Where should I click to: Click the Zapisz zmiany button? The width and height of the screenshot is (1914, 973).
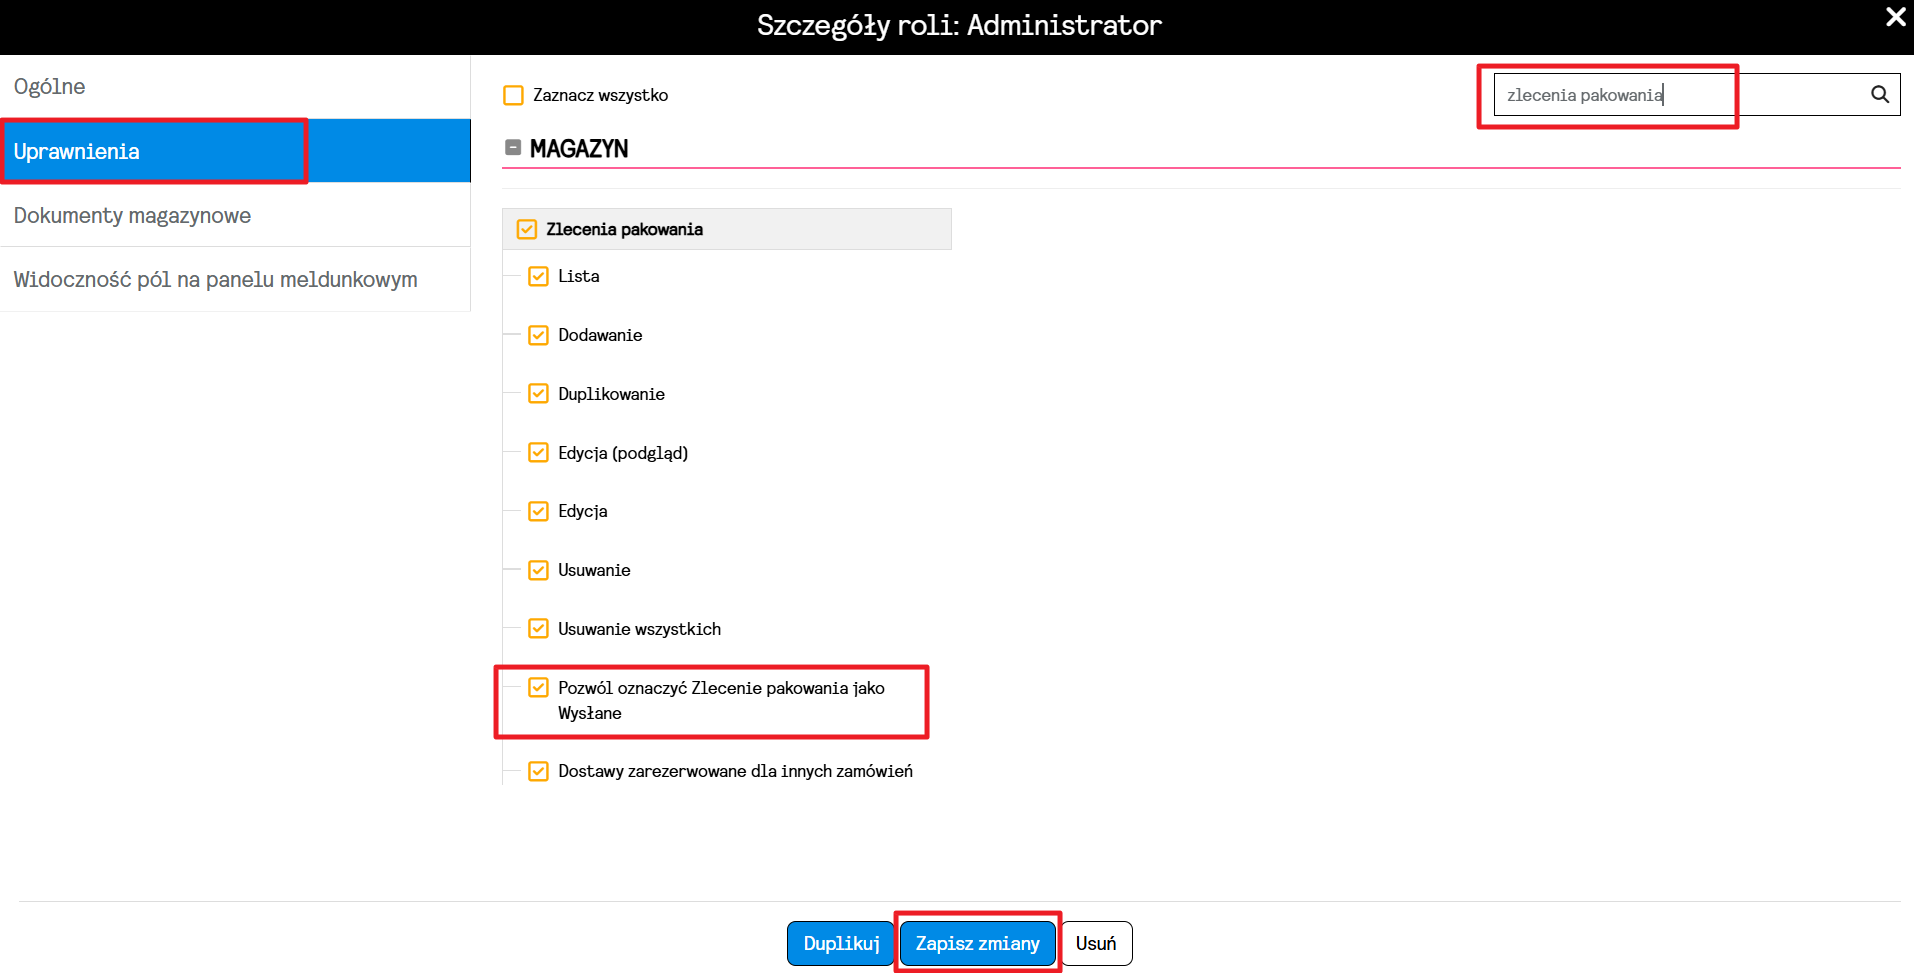(977, 943)
